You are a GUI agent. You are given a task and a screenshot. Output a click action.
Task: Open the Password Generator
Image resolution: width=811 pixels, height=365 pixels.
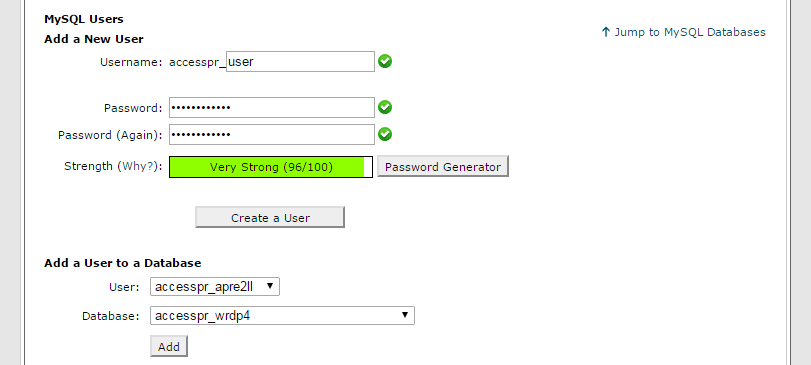coord(443,167)
